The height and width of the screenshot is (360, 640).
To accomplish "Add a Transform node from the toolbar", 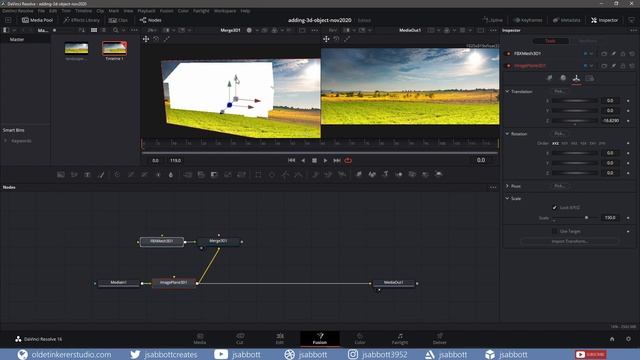I will tap(241, 175).
